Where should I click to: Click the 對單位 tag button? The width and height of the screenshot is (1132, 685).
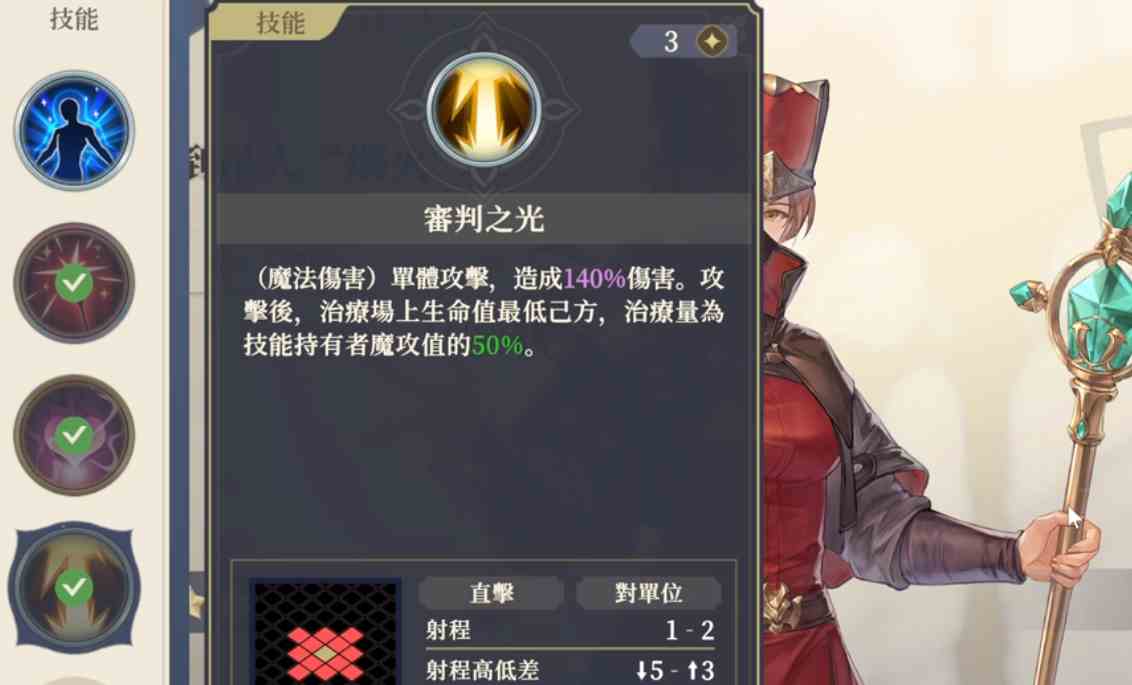[x=648, y=593]
